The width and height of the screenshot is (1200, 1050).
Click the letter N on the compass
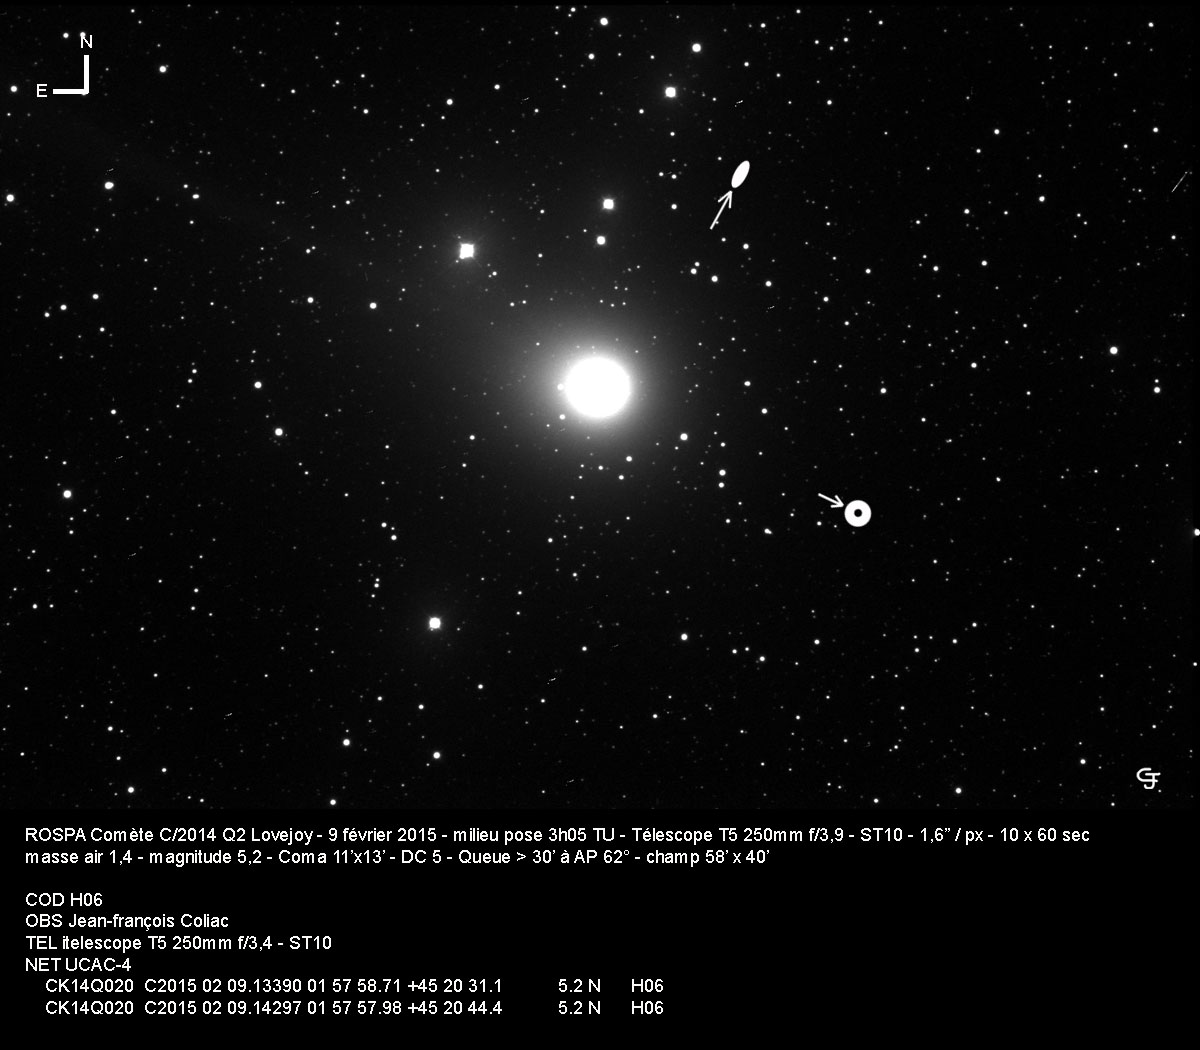(x=86, y=42)
